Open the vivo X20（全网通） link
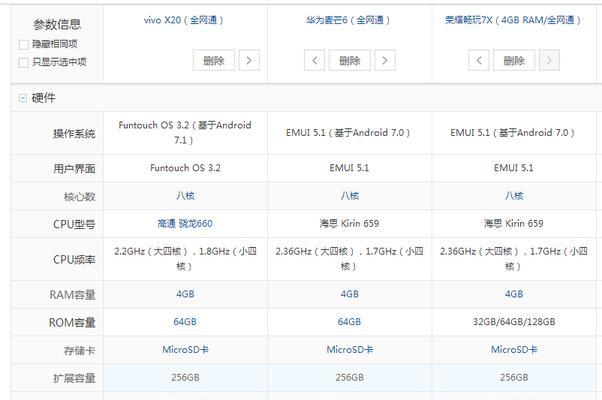 click(x=184, y=20)
